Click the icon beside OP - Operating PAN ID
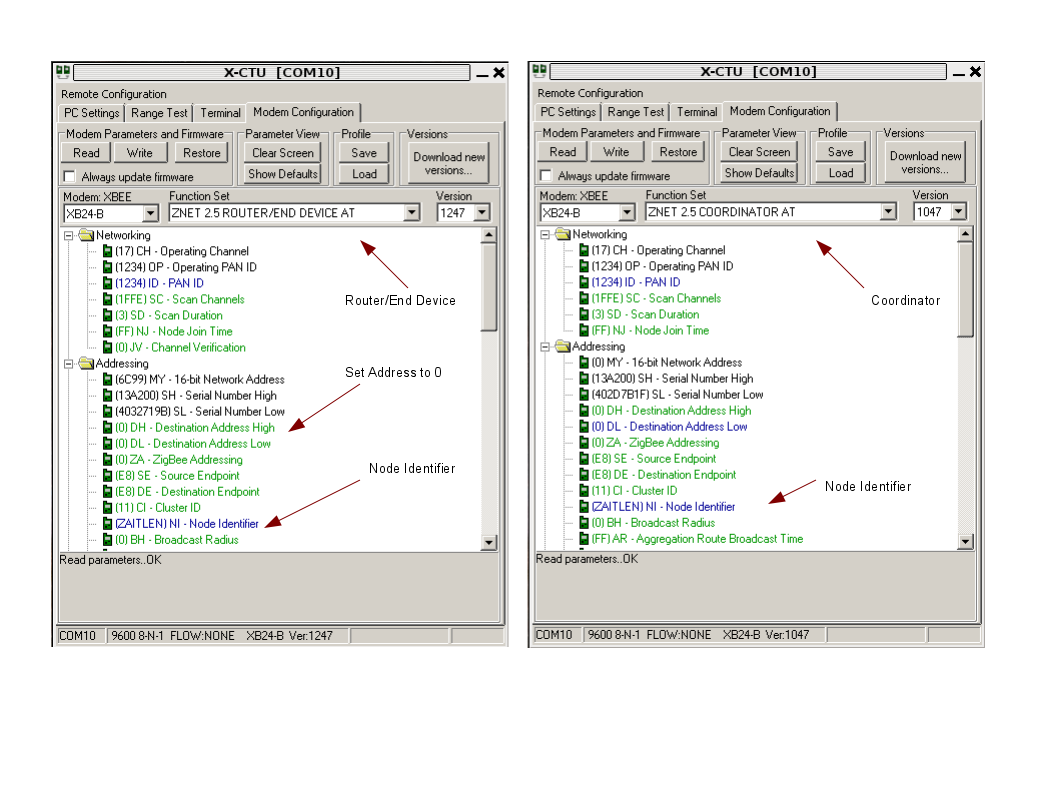This screenshot has width=1058, height=794. coord(106,266)
